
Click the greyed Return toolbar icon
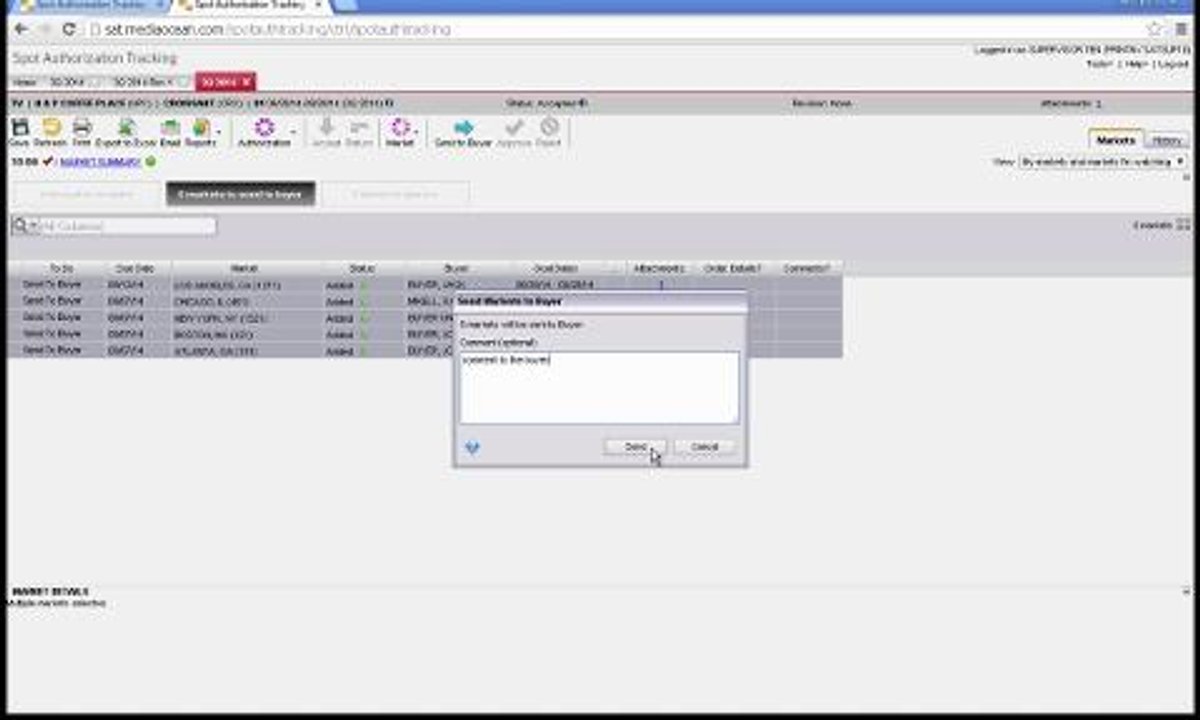click(x=359, y=127)
